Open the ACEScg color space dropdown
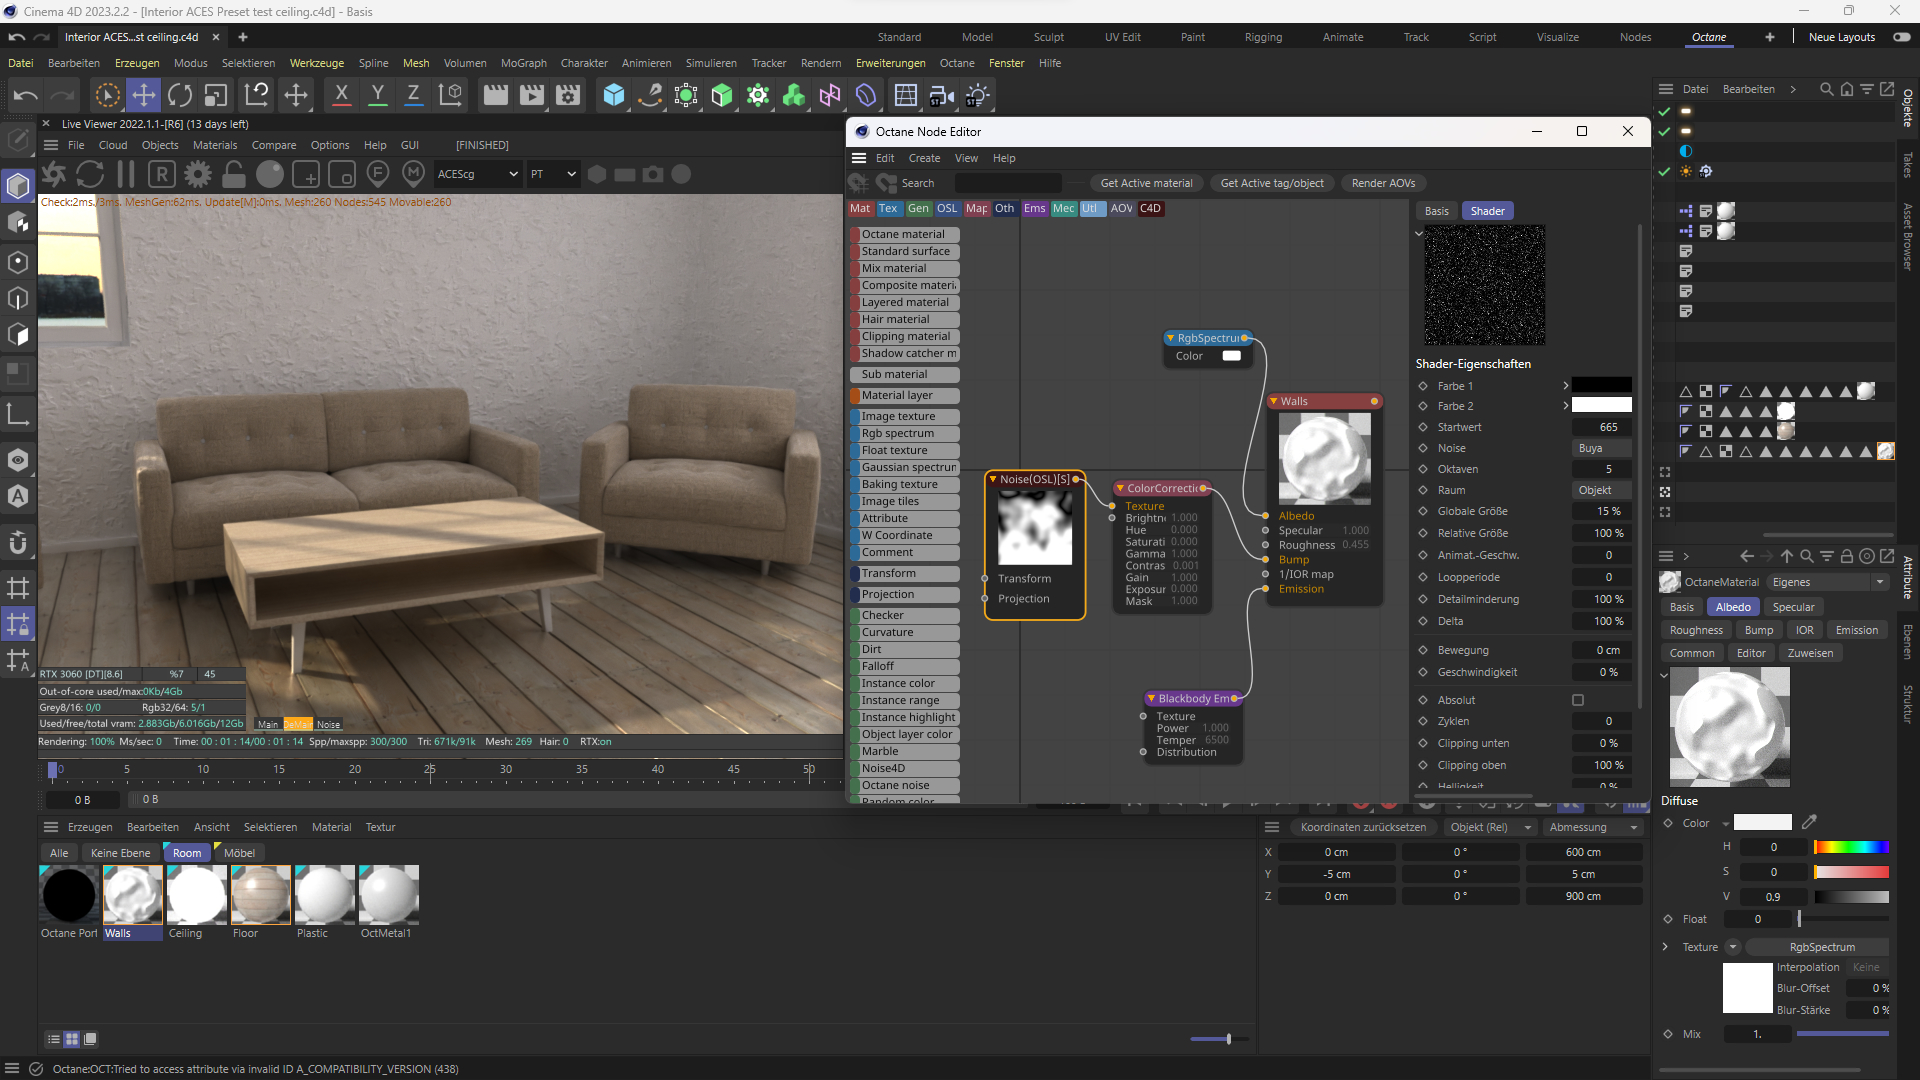The image size is (1920, 1080). point(477,174)
